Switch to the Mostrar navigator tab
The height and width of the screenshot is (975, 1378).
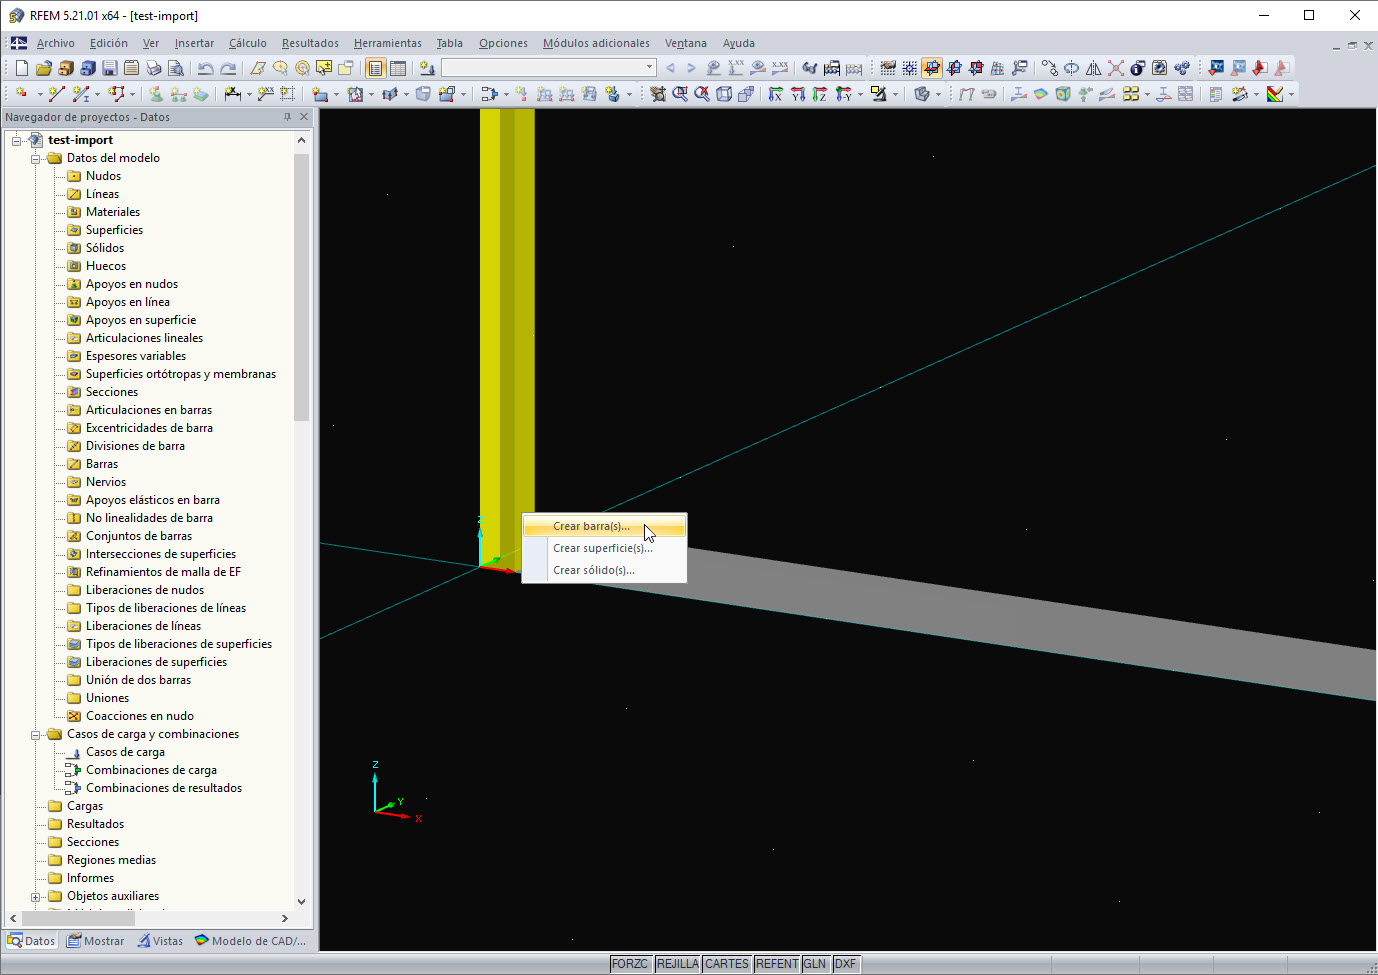pyautogui.click(x=96, y=941)
